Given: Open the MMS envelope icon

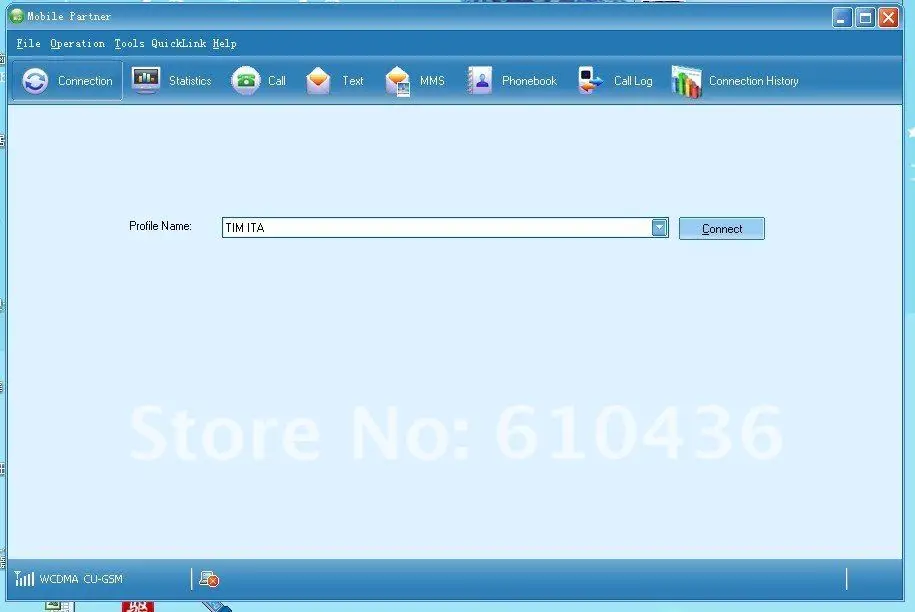Looking at the screenshot, I should click(397, 81).
